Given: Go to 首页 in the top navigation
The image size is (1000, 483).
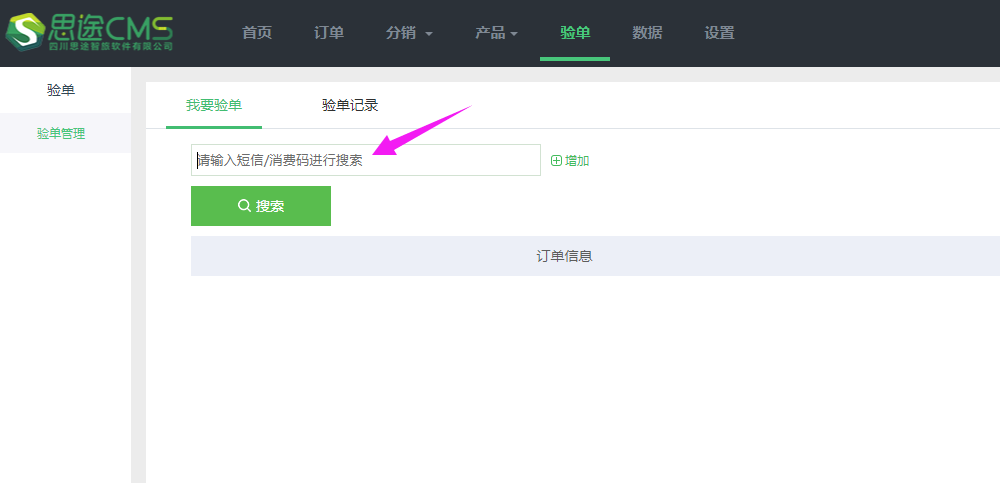Looking at the screenshot, I should (x=257, y=33).
